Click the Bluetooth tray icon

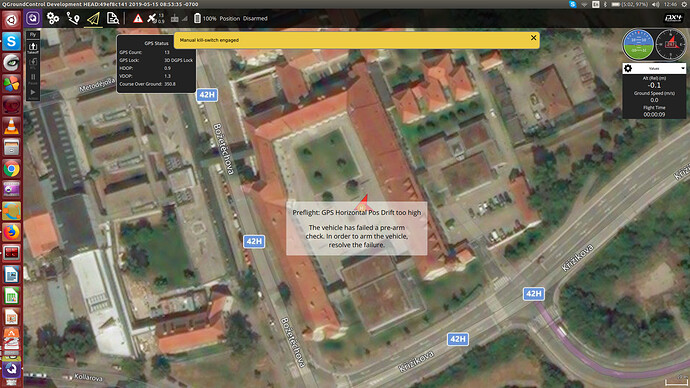point(606,4)
